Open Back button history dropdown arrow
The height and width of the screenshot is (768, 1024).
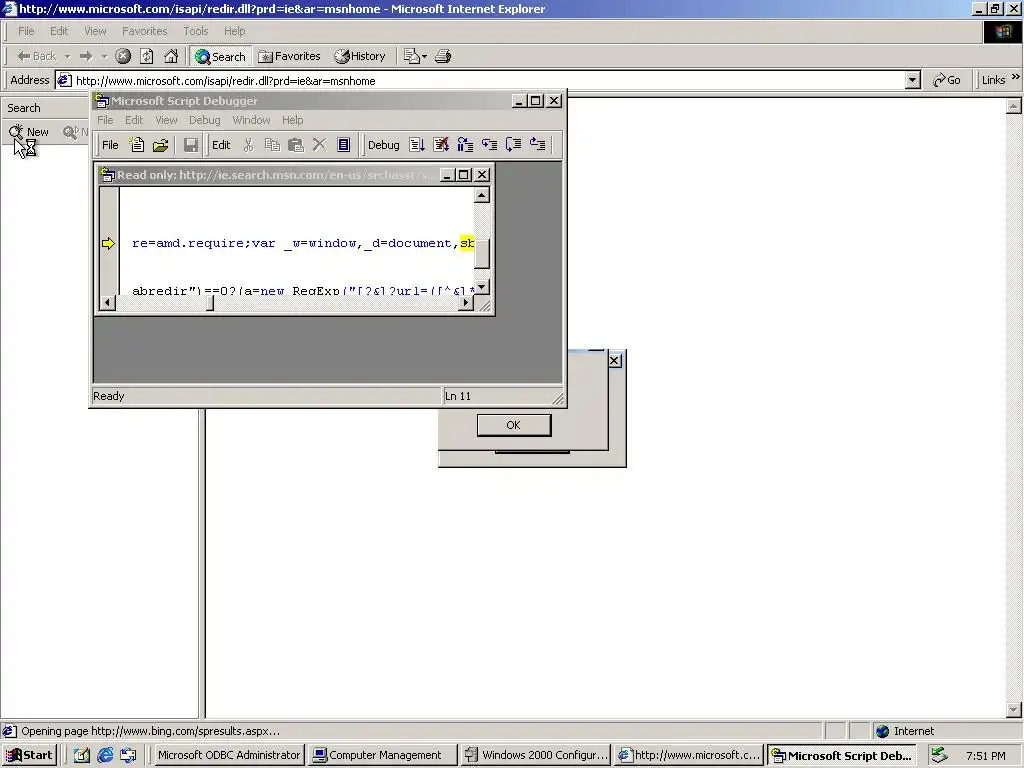67,57
